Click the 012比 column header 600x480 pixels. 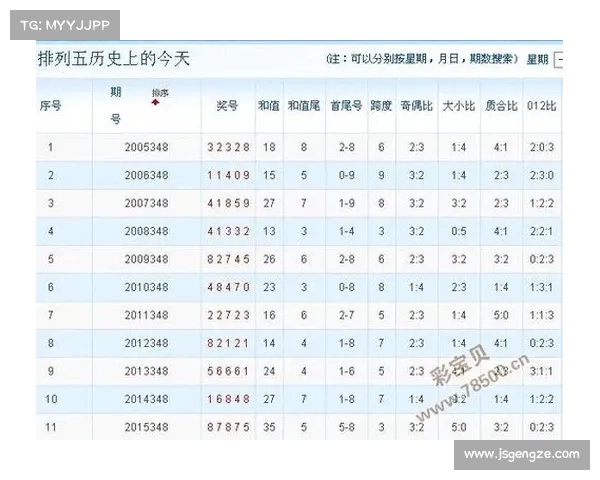(x=541, y=106)
